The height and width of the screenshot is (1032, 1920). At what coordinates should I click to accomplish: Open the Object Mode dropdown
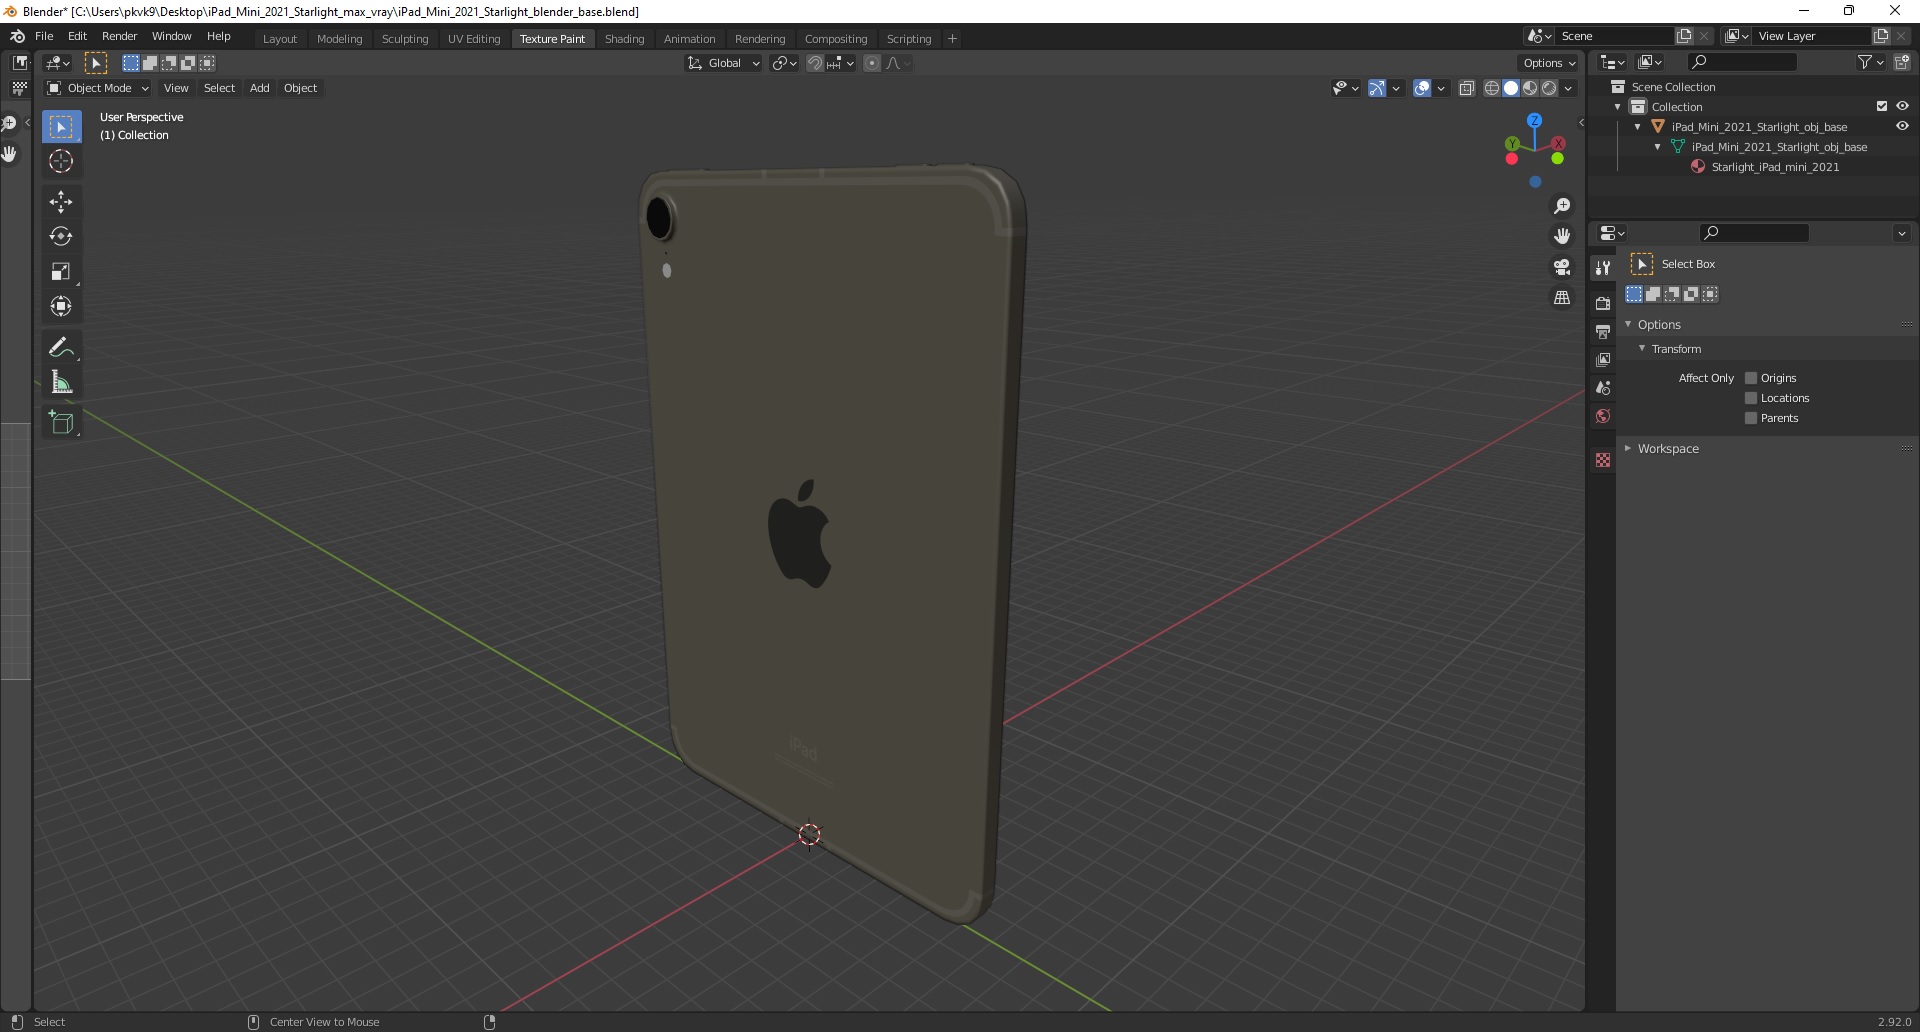click(98, 88)
